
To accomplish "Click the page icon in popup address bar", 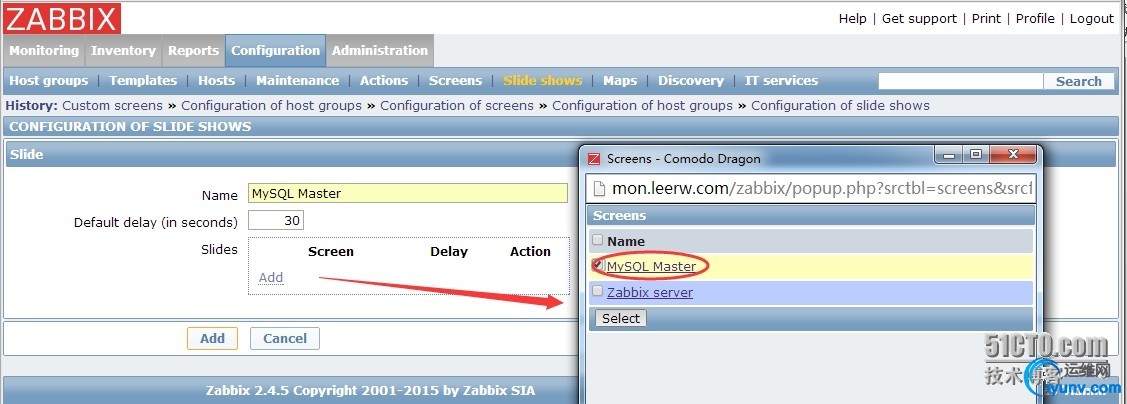I will [599, 189].
